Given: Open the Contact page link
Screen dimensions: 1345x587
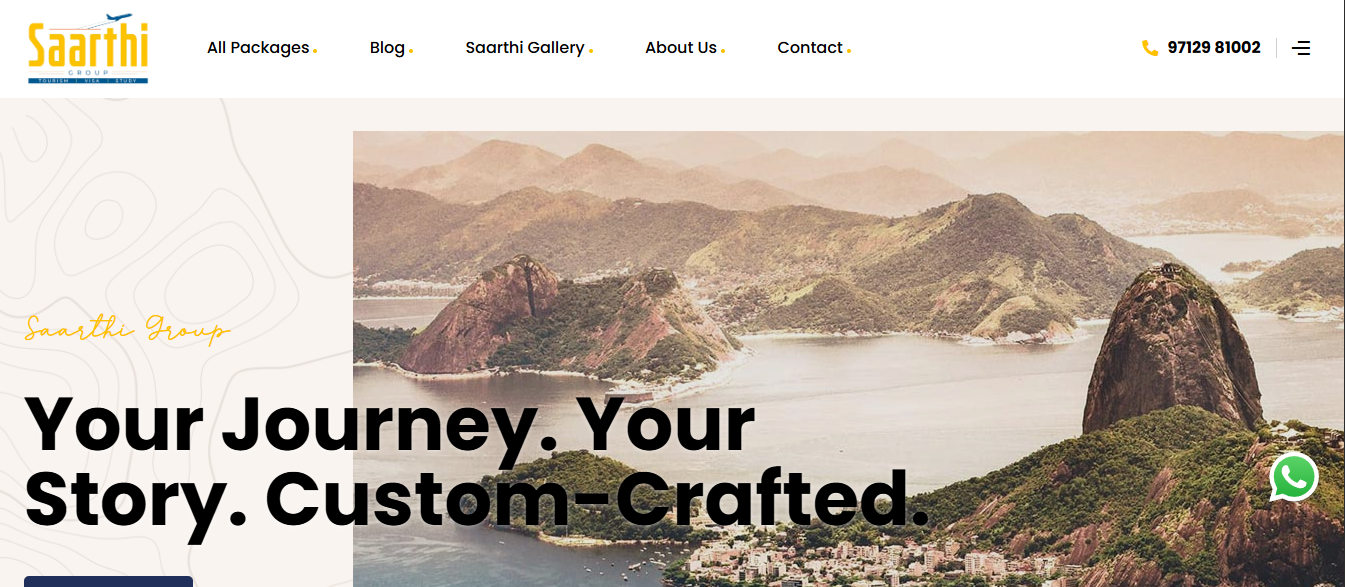Looking at the screenshot, I should pos(810,48).
